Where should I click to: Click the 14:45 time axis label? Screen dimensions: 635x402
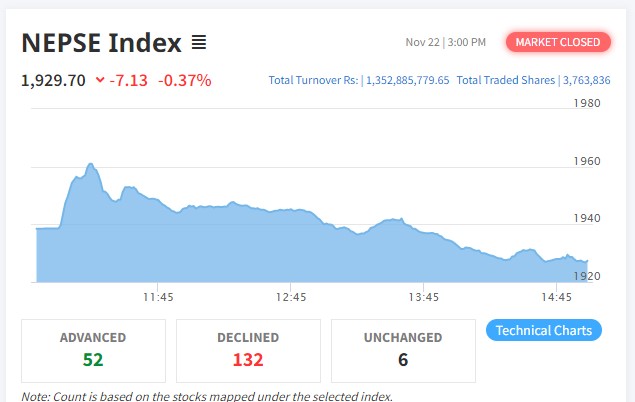[x=556, y=297]
